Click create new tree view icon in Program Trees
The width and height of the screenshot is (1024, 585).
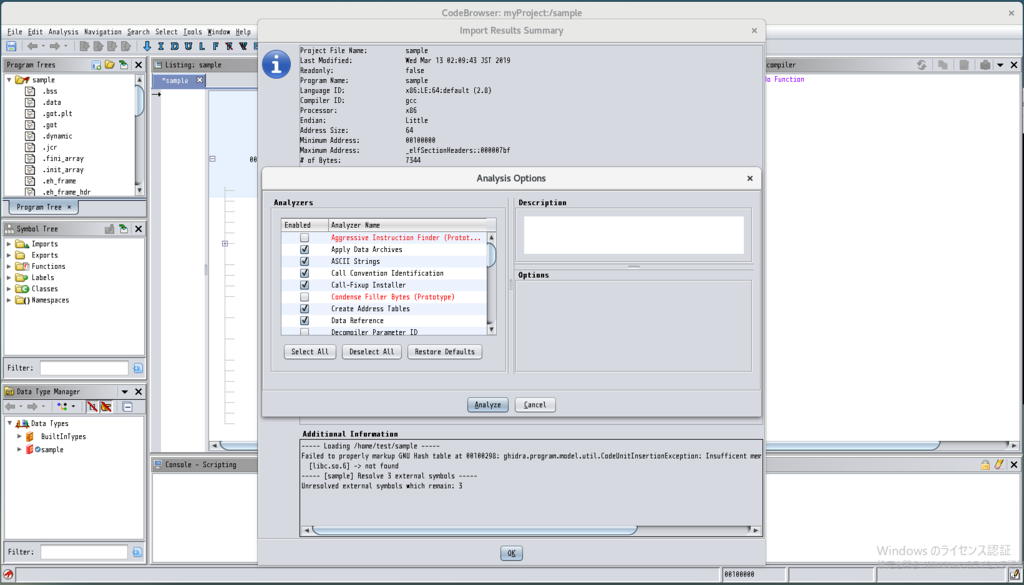[x=96, y=65]
